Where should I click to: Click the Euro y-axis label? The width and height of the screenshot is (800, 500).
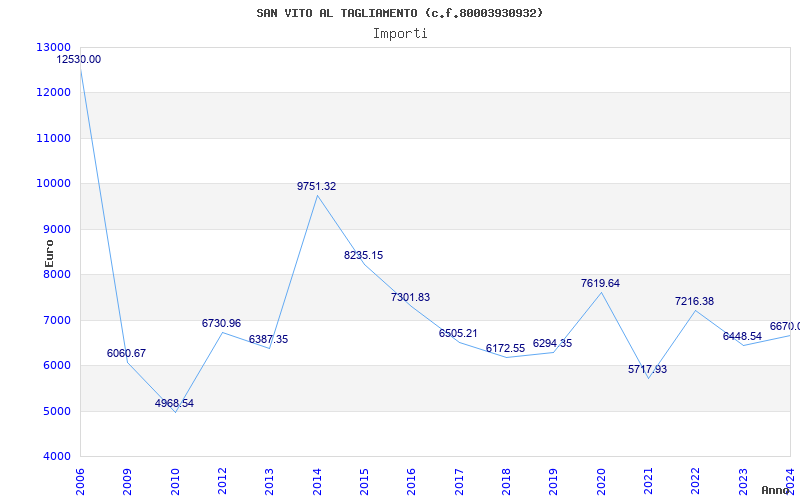tap(49, 254)
